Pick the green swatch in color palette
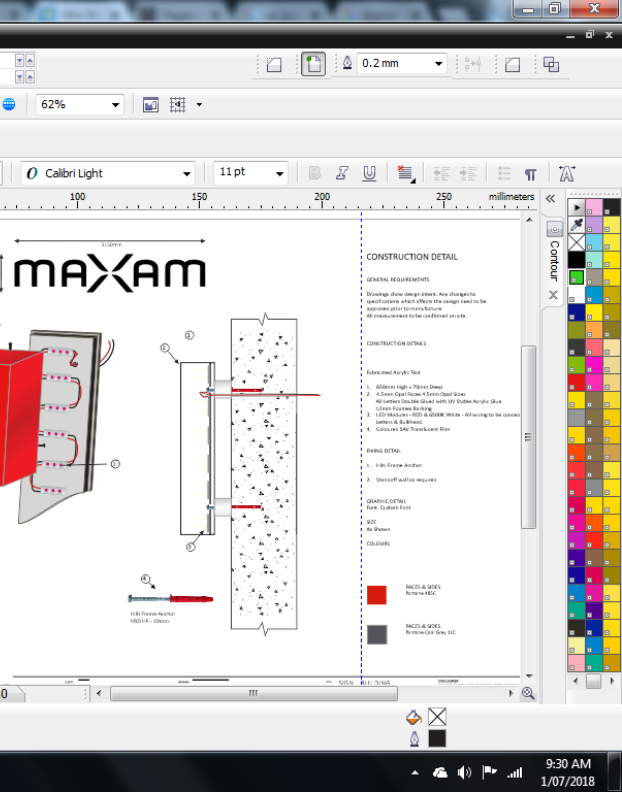This screenshot has height=792, width=622. click(x=577, y=277)
